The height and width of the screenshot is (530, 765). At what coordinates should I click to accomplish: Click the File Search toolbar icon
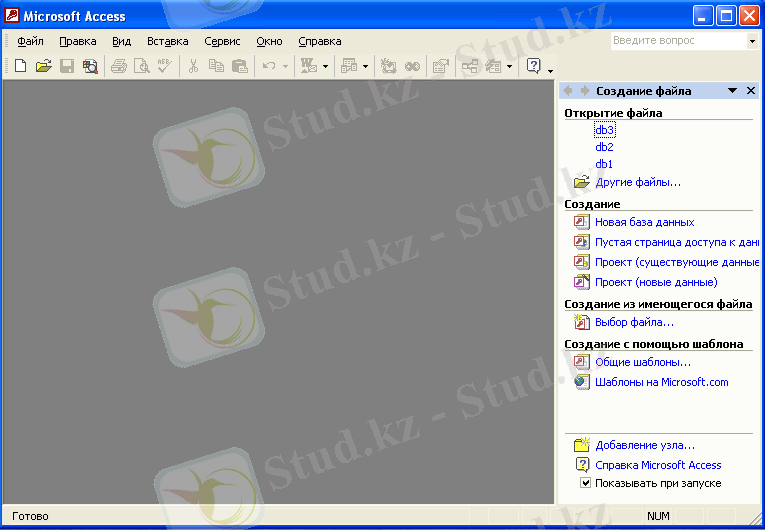(x=91, y=66)
